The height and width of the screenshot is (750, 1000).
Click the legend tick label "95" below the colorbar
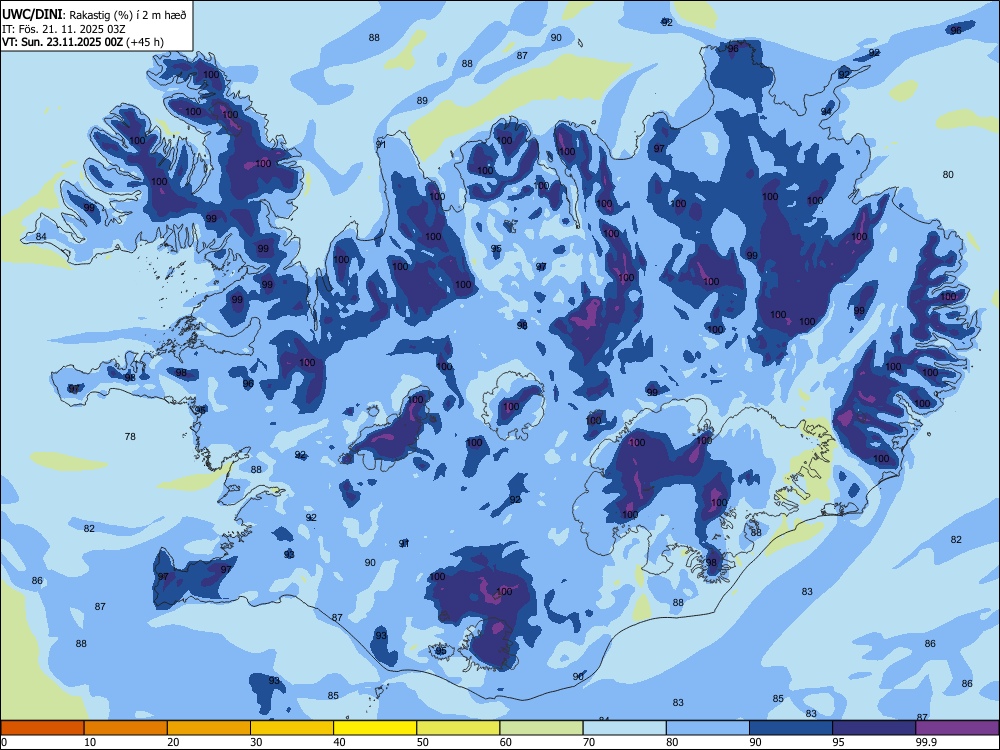coord(839,742)
